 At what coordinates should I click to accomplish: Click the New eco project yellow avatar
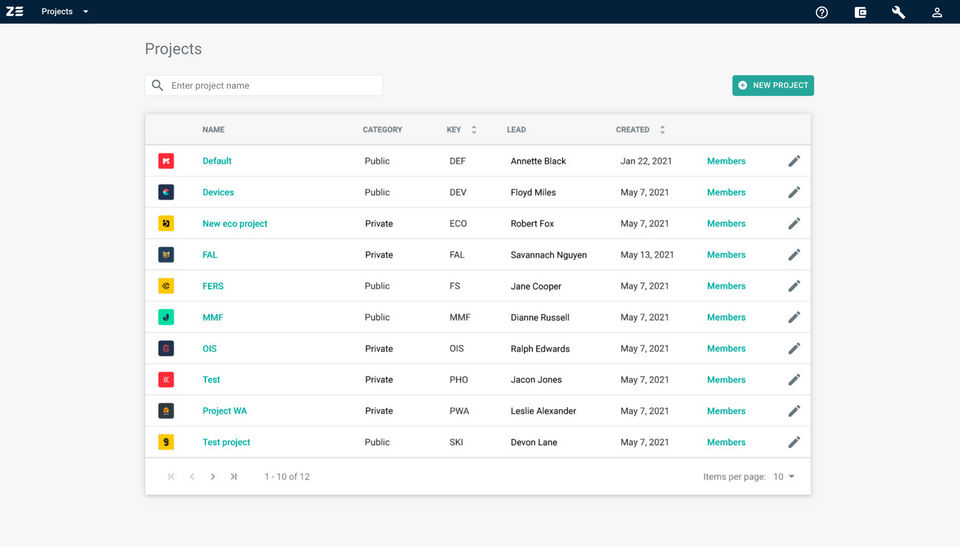tap(166, 224)
